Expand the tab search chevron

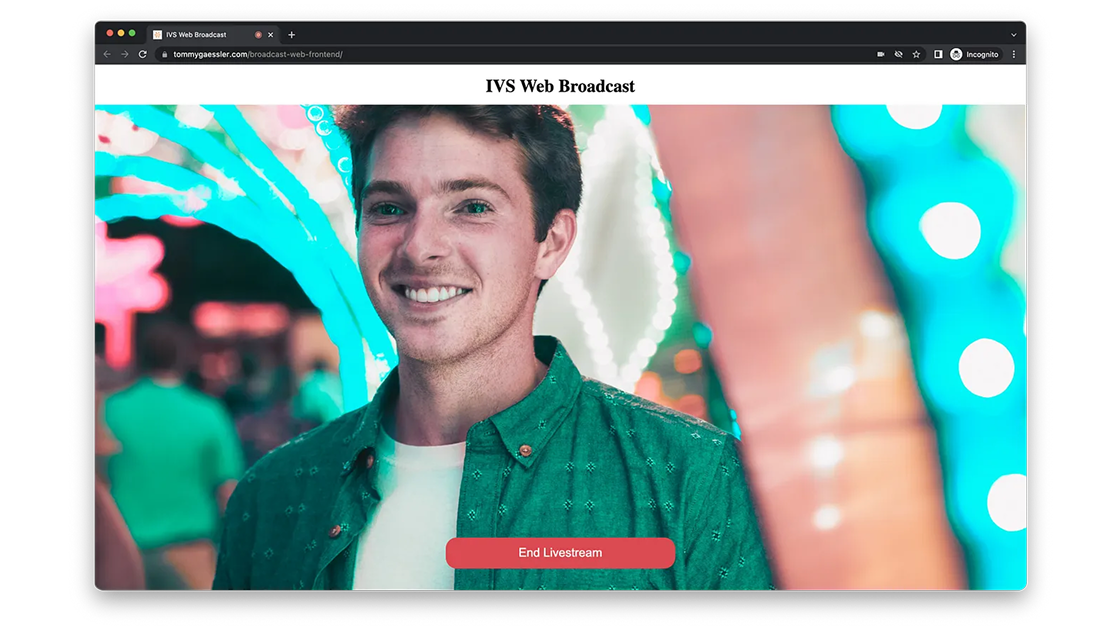point(1013,34)
